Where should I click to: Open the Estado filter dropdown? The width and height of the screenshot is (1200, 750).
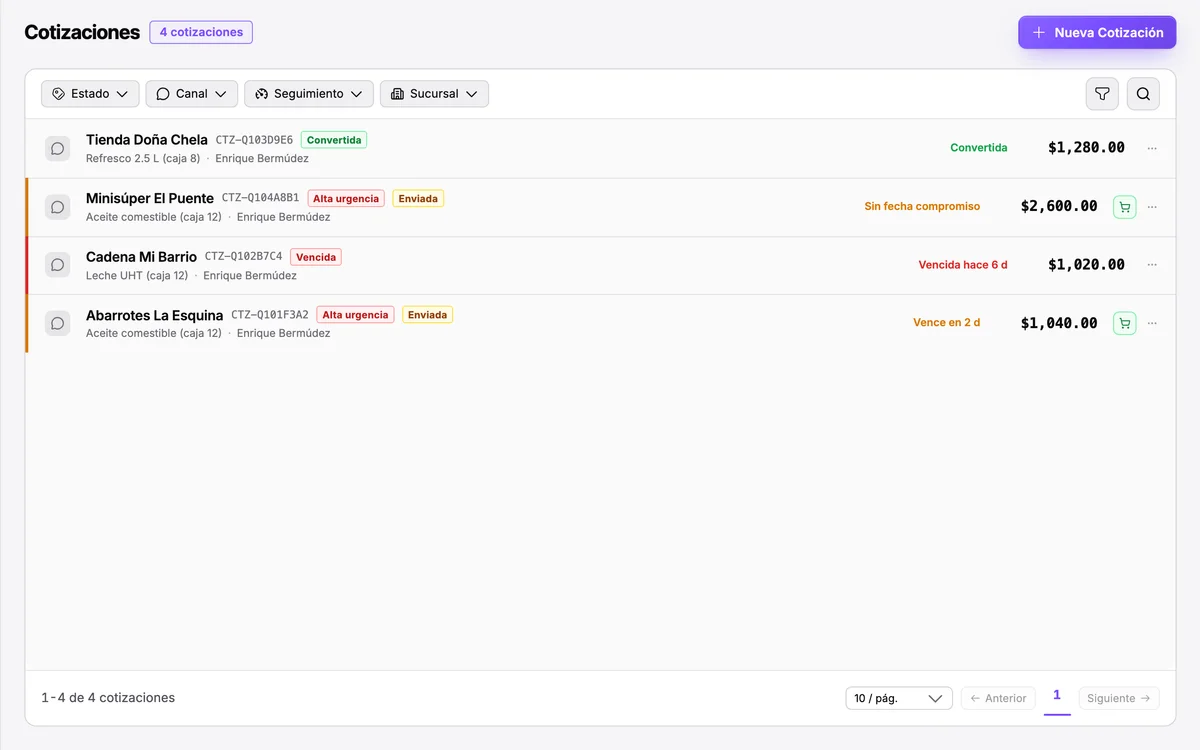coord(90,94)
